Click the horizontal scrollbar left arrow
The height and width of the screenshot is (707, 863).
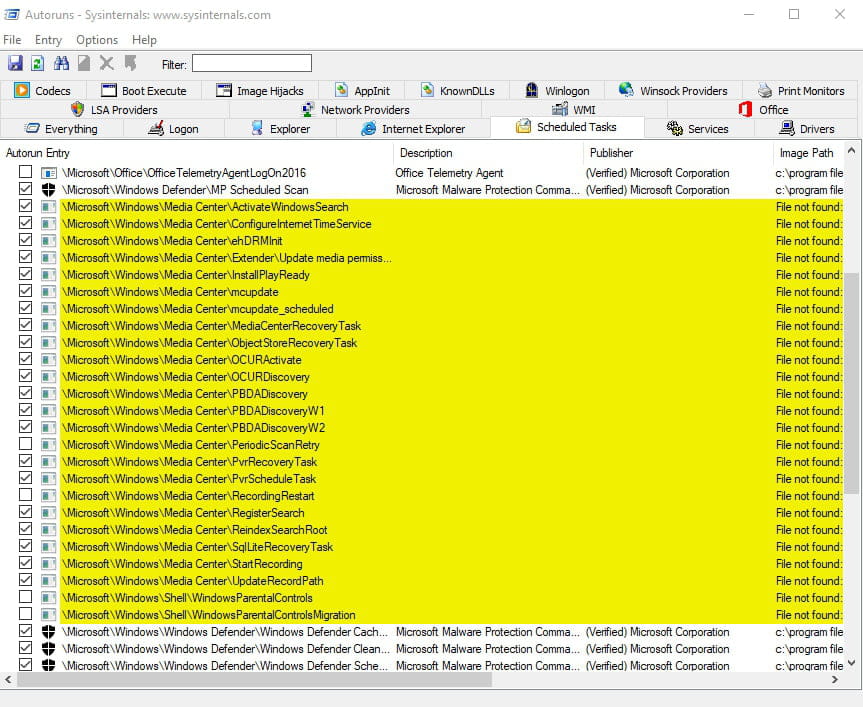pos(8,679)
